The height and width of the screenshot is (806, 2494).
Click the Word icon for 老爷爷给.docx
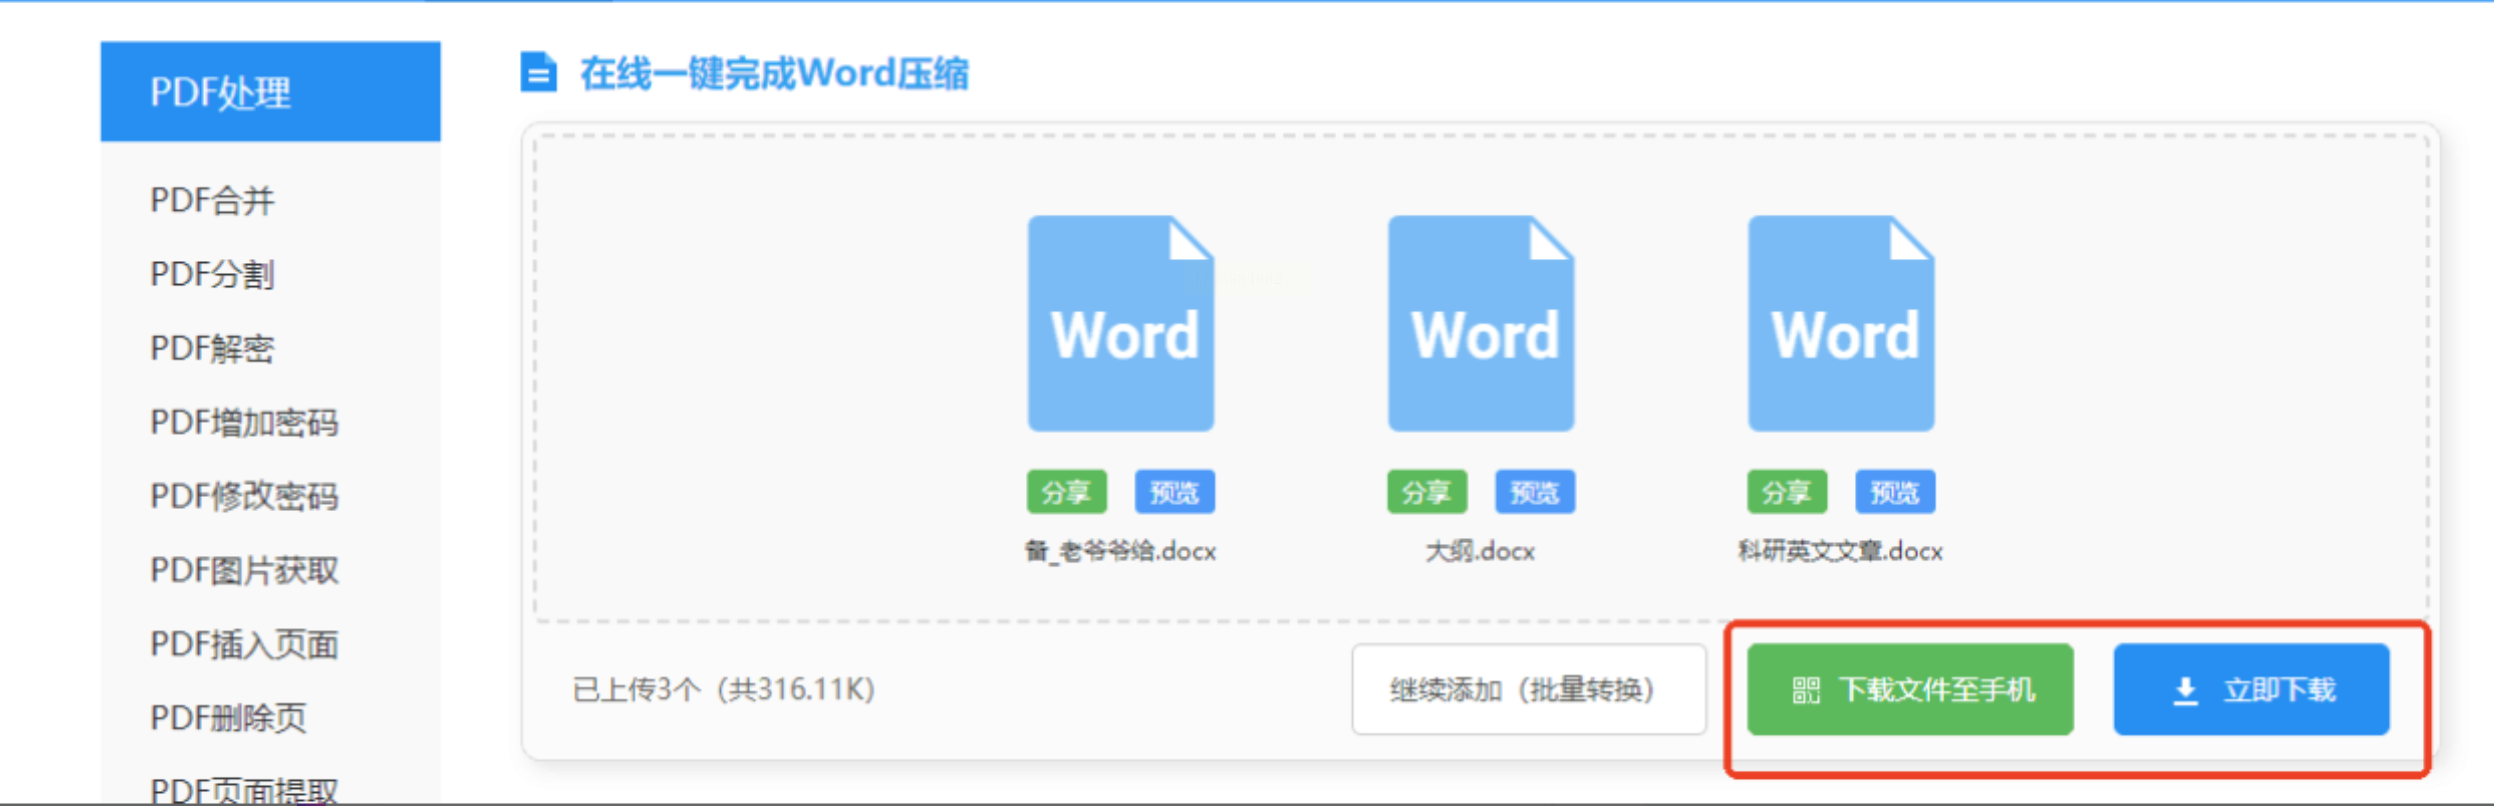coord(1121,324)
